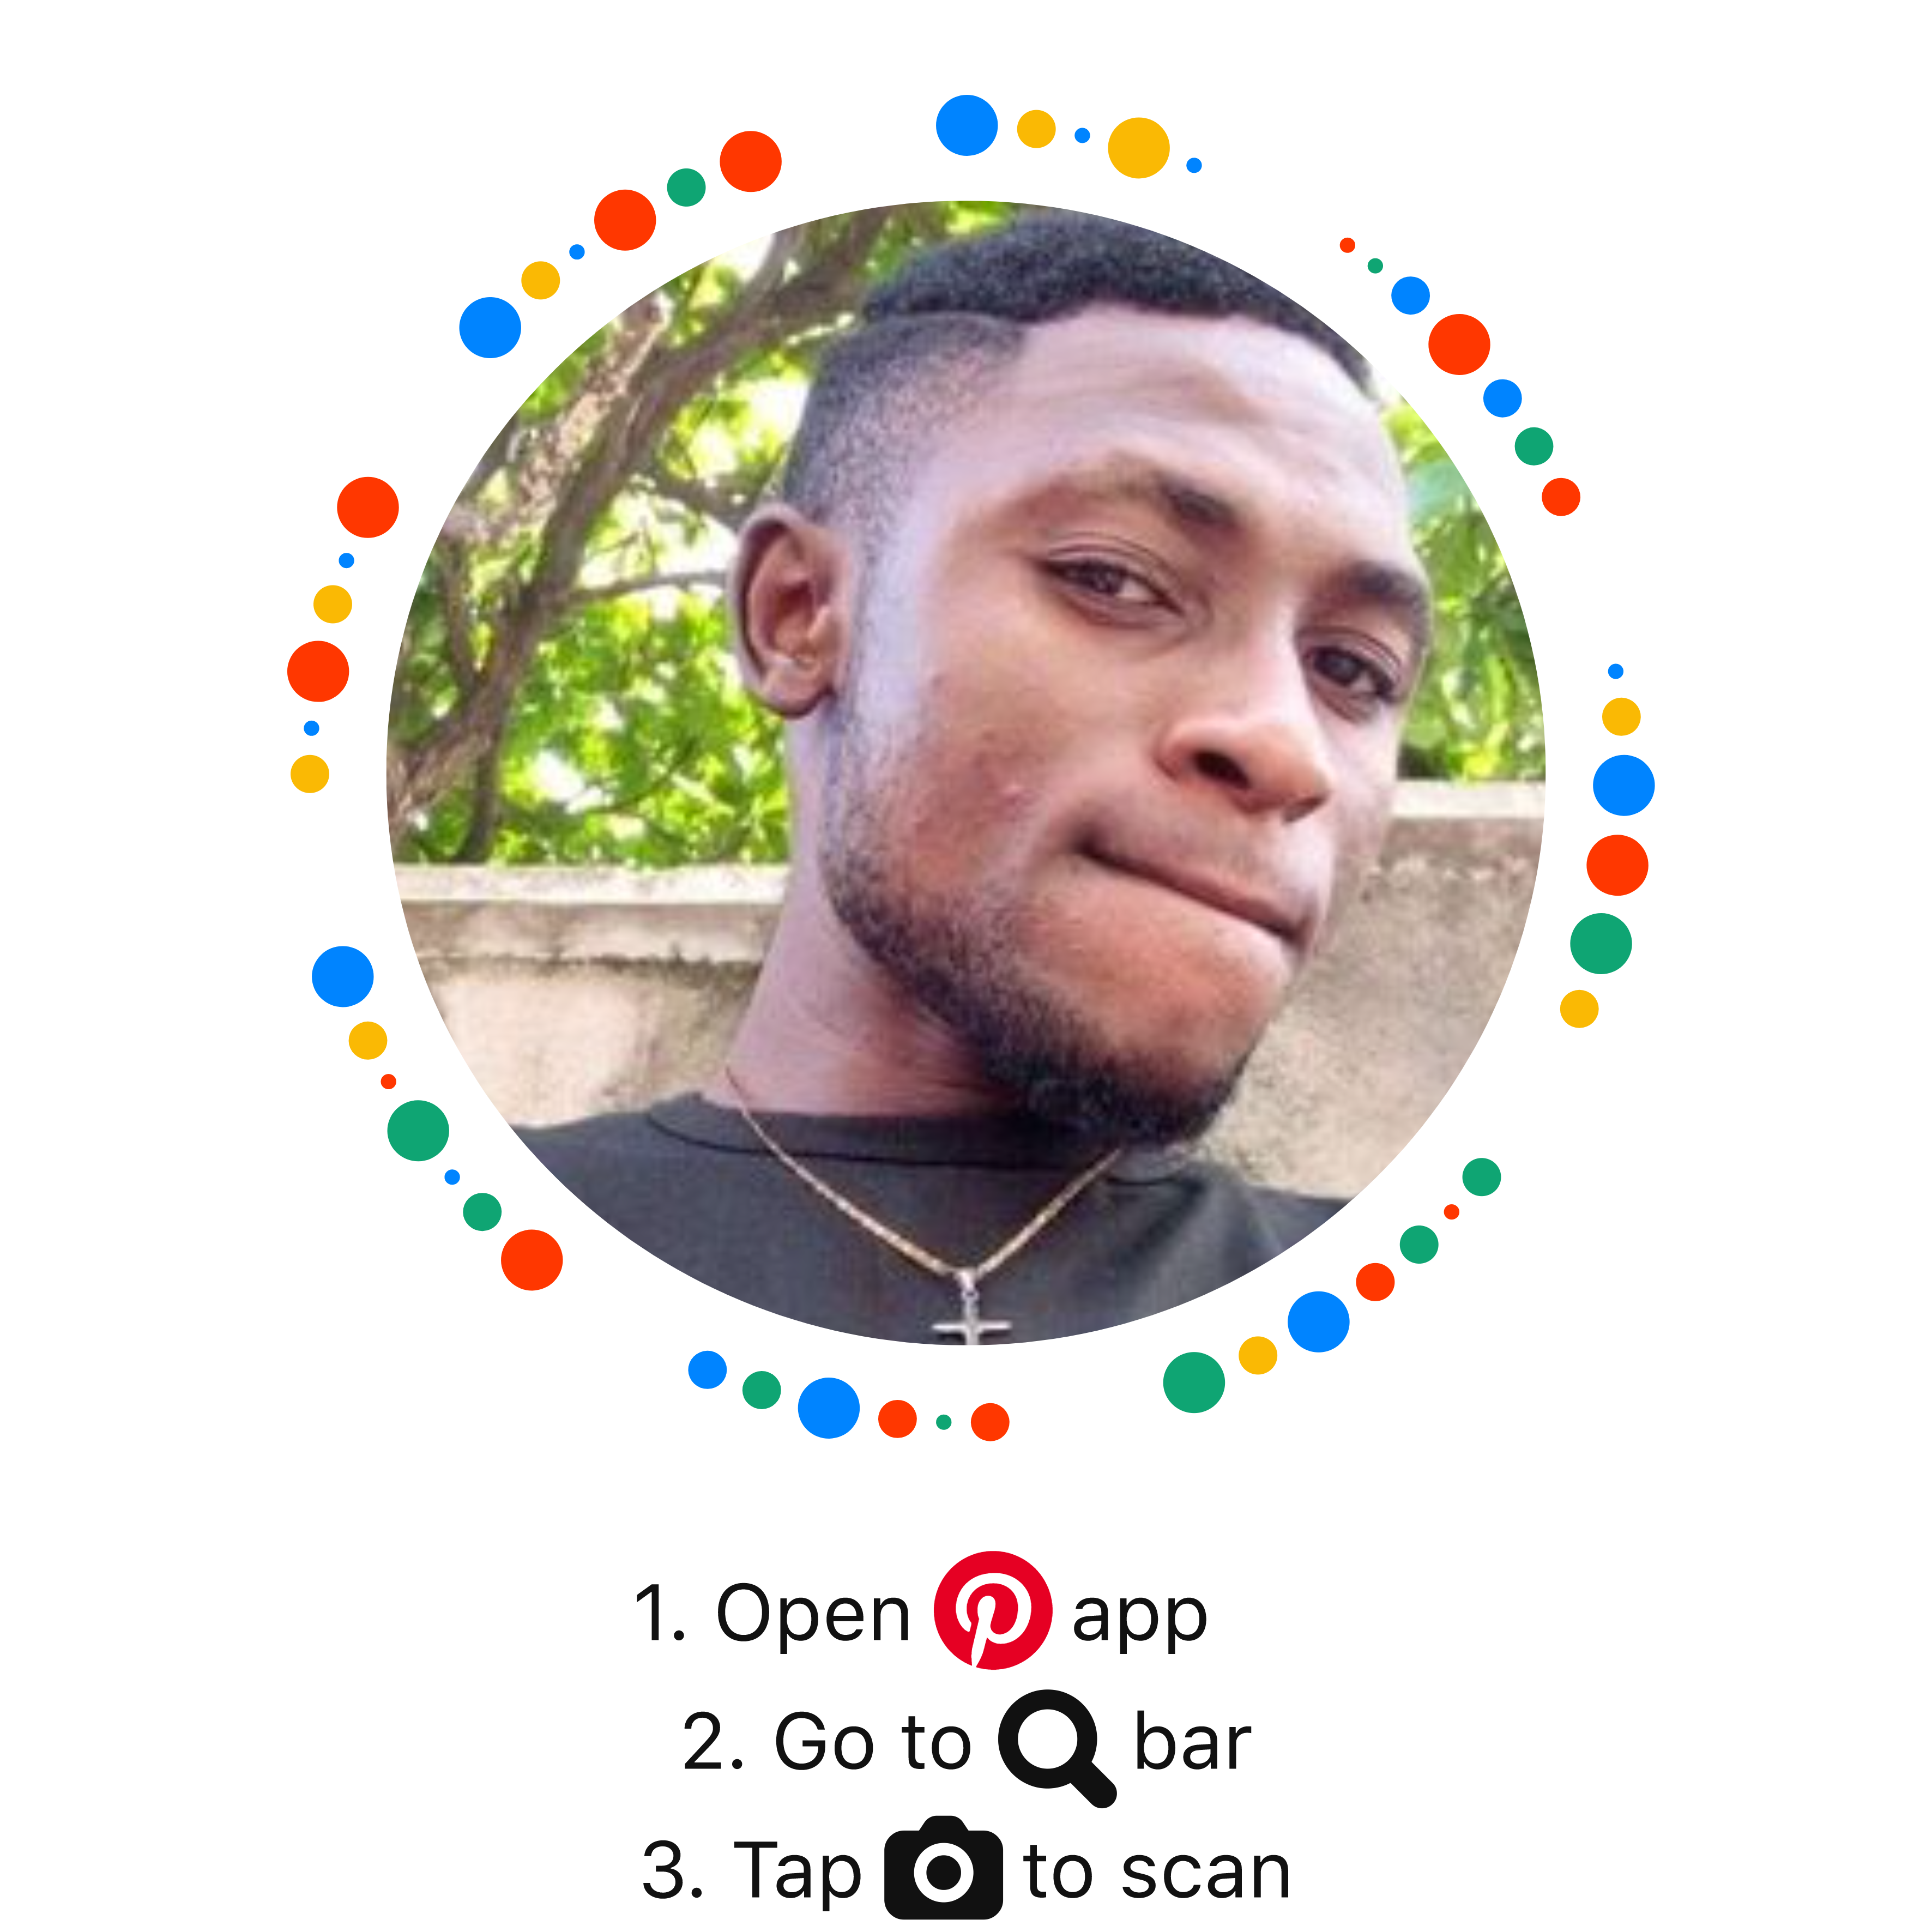Click the large blue dot atop the ring
1932x1932 pixels.
(x=967, y=125)
